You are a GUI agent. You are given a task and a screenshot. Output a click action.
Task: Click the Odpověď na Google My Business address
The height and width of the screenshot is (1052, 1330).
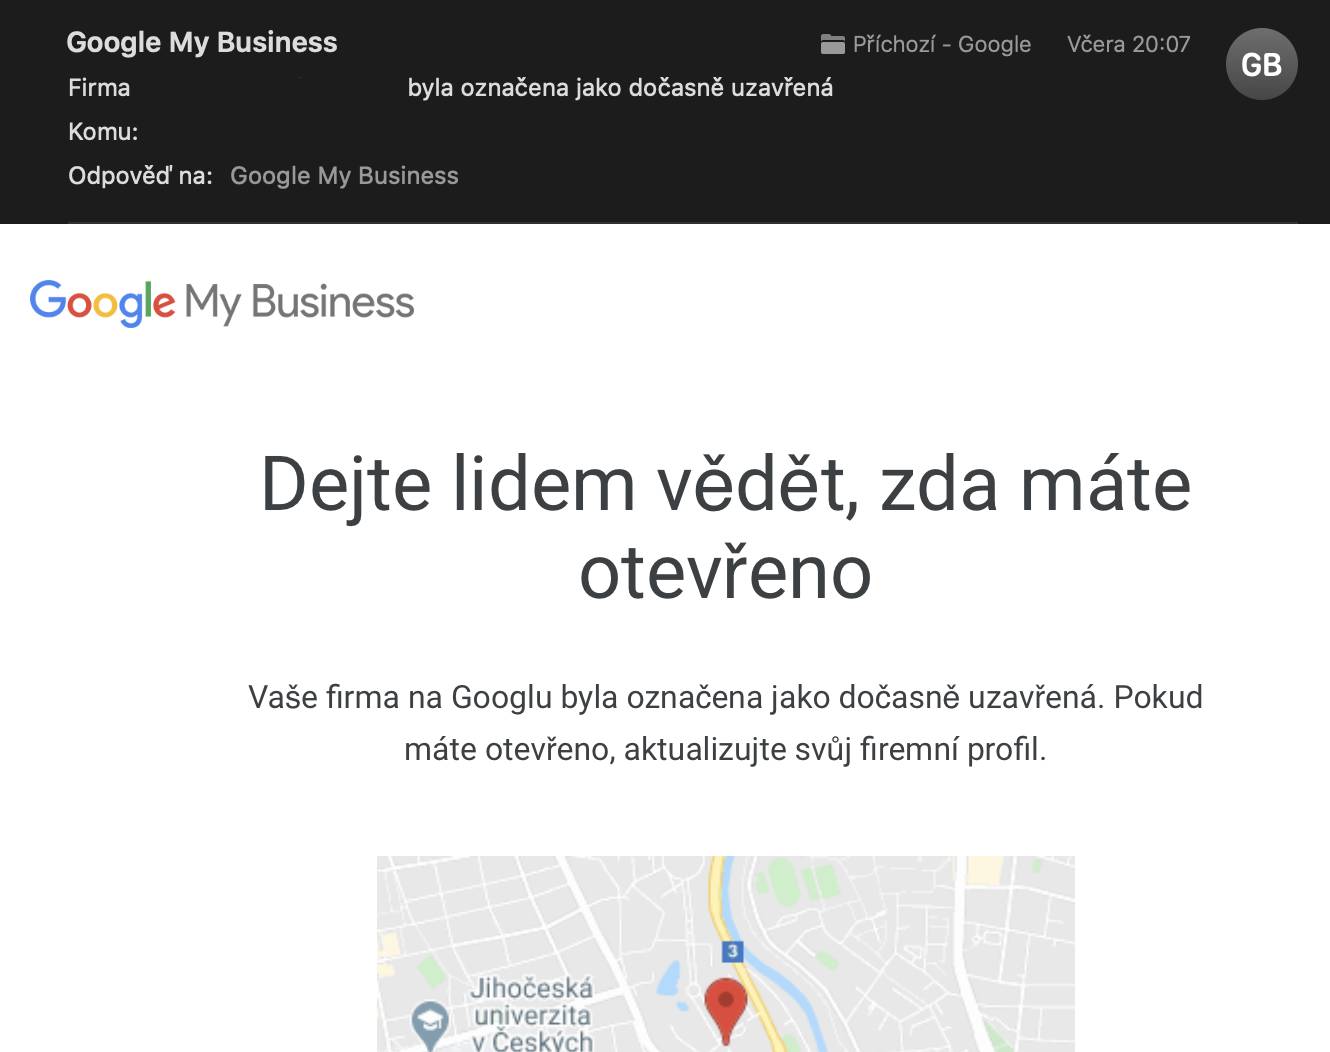tap(344, 176)
